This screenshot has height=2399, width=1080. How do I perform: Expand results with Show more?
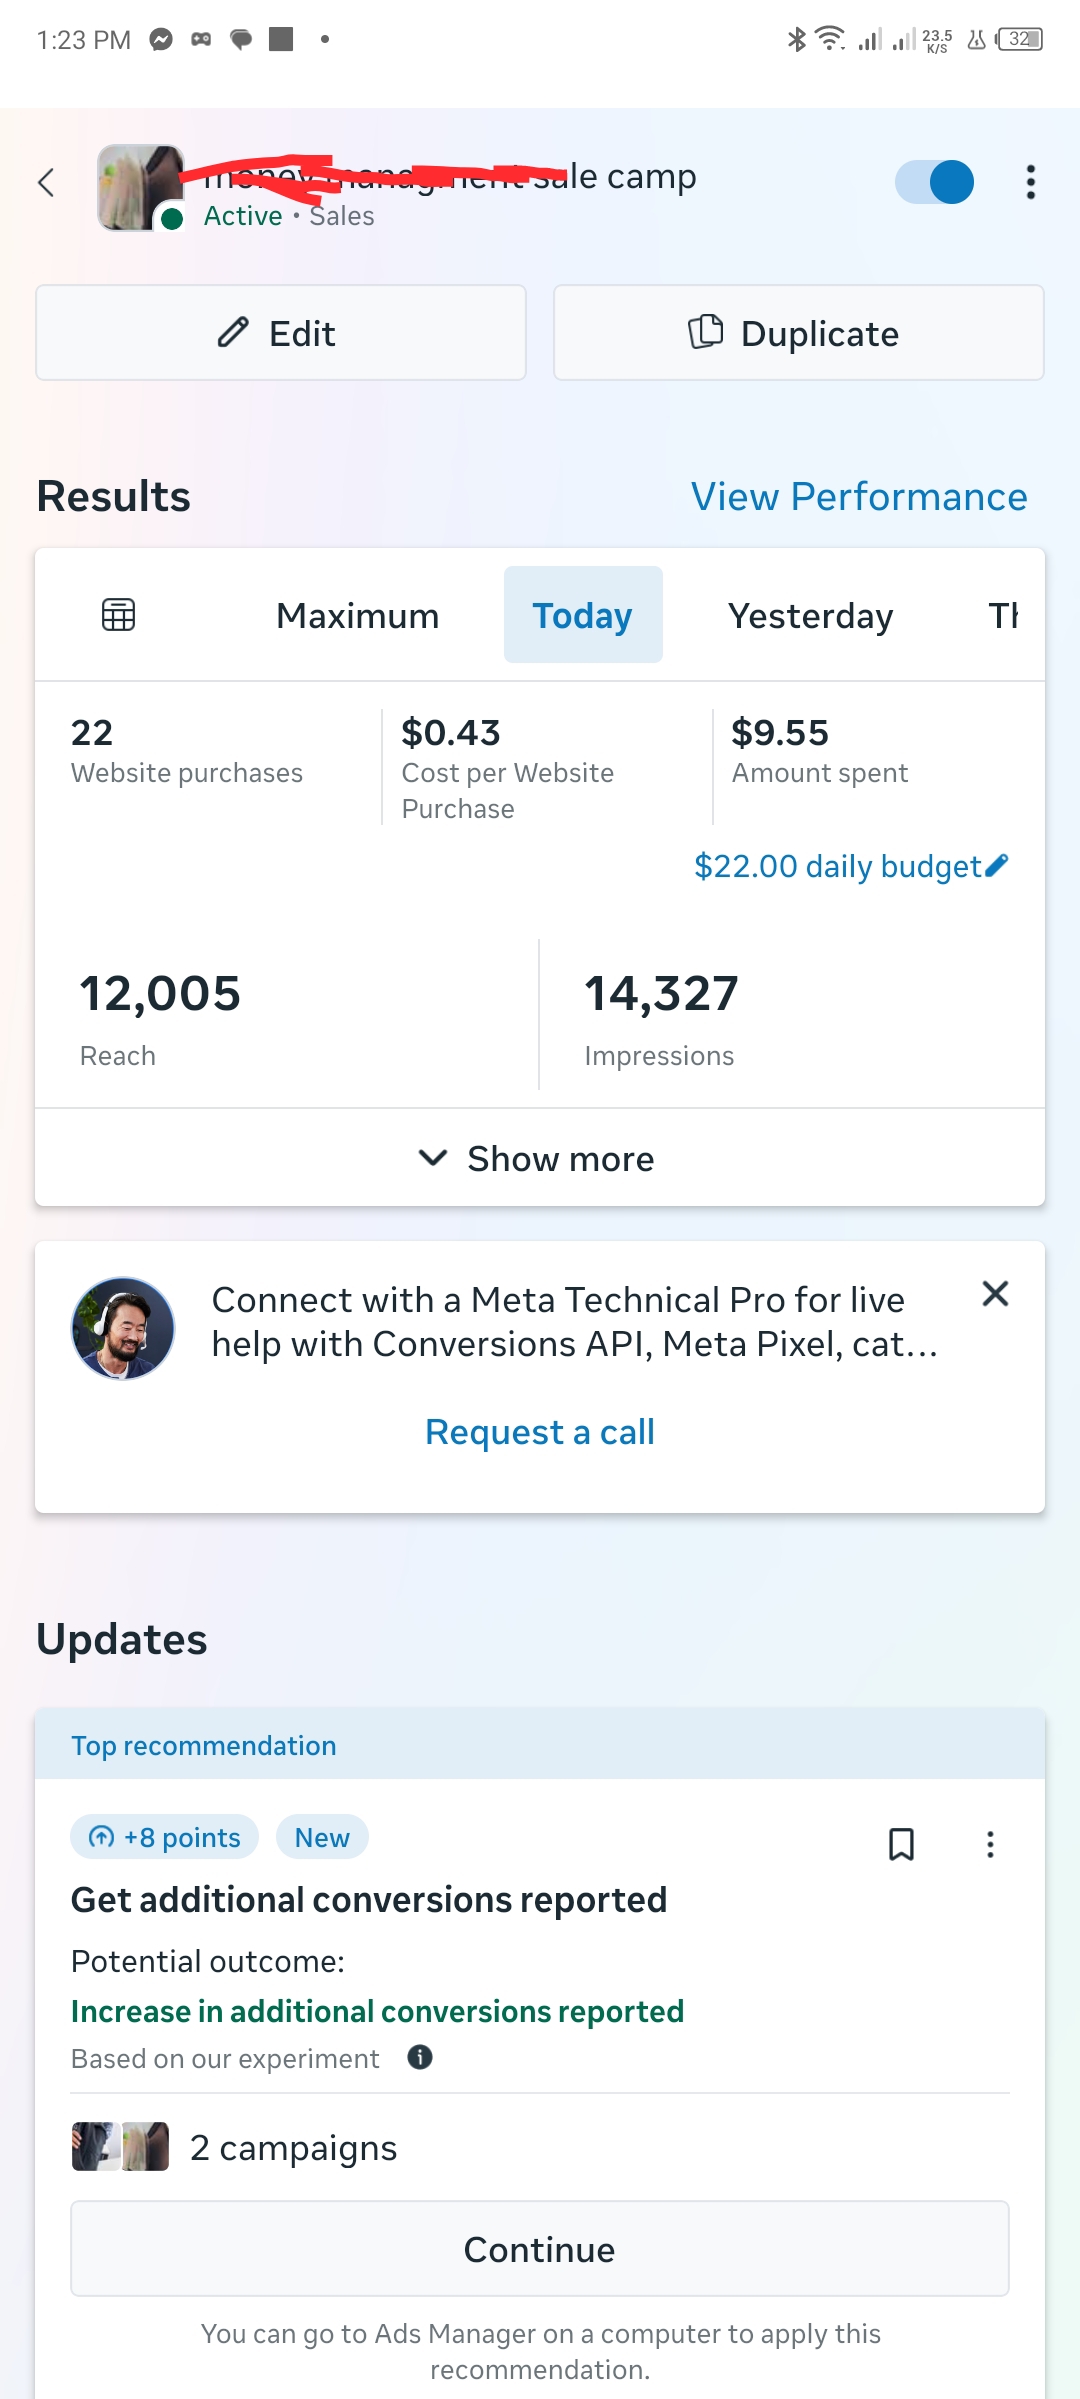pyautogui.click(x=540, y=1159)
